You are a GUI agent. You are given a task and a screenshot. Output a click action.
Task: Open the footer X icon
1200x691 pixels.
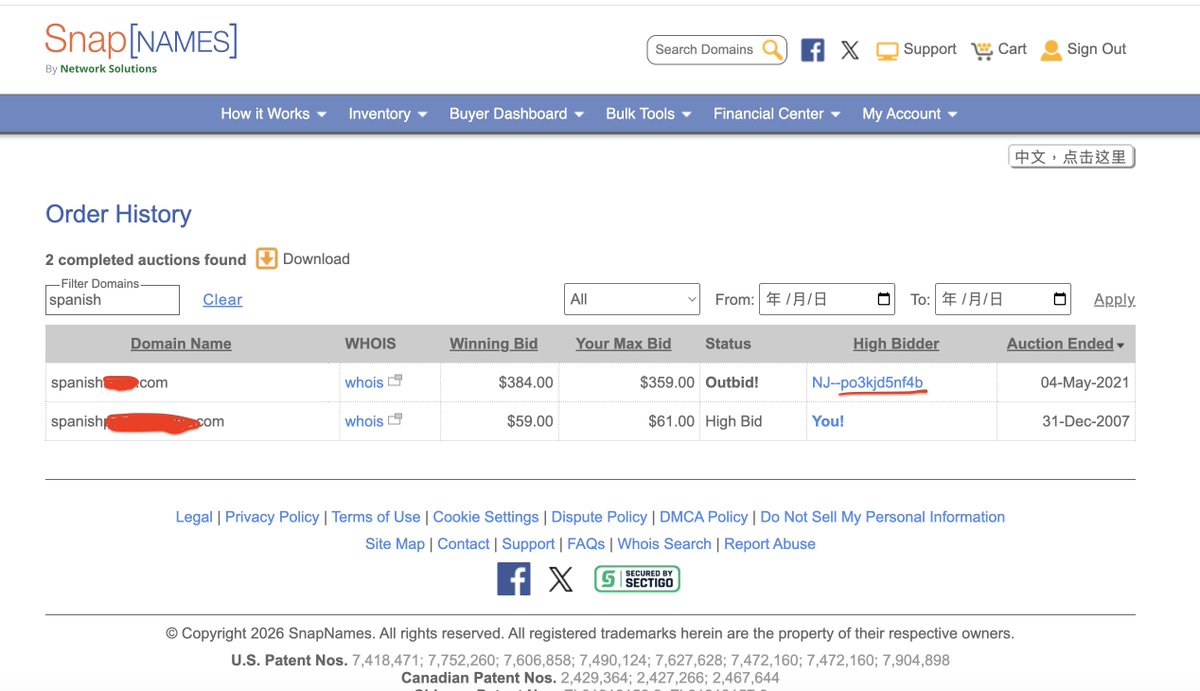(x=561, y=579)
